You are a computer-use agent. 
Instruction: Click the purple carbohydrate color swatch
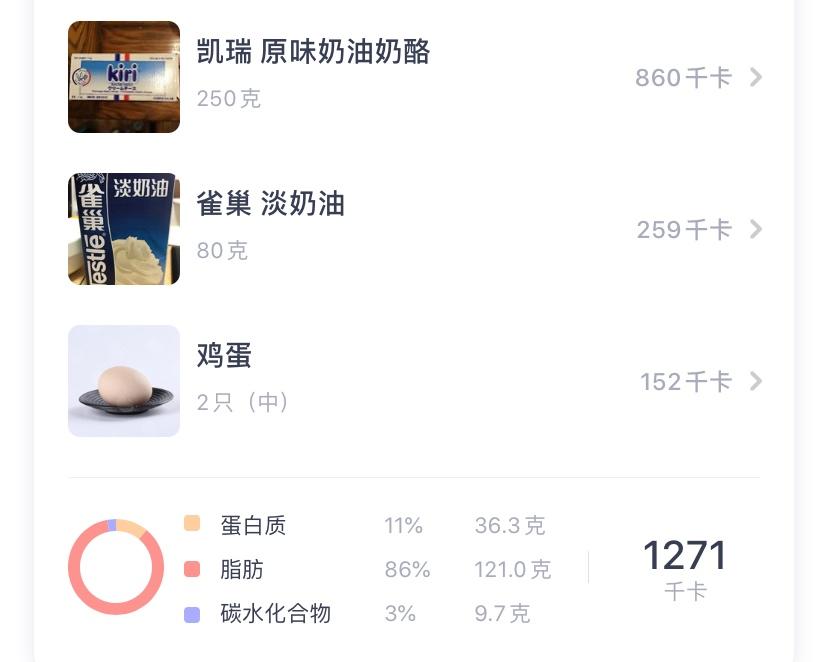(192, 614)
